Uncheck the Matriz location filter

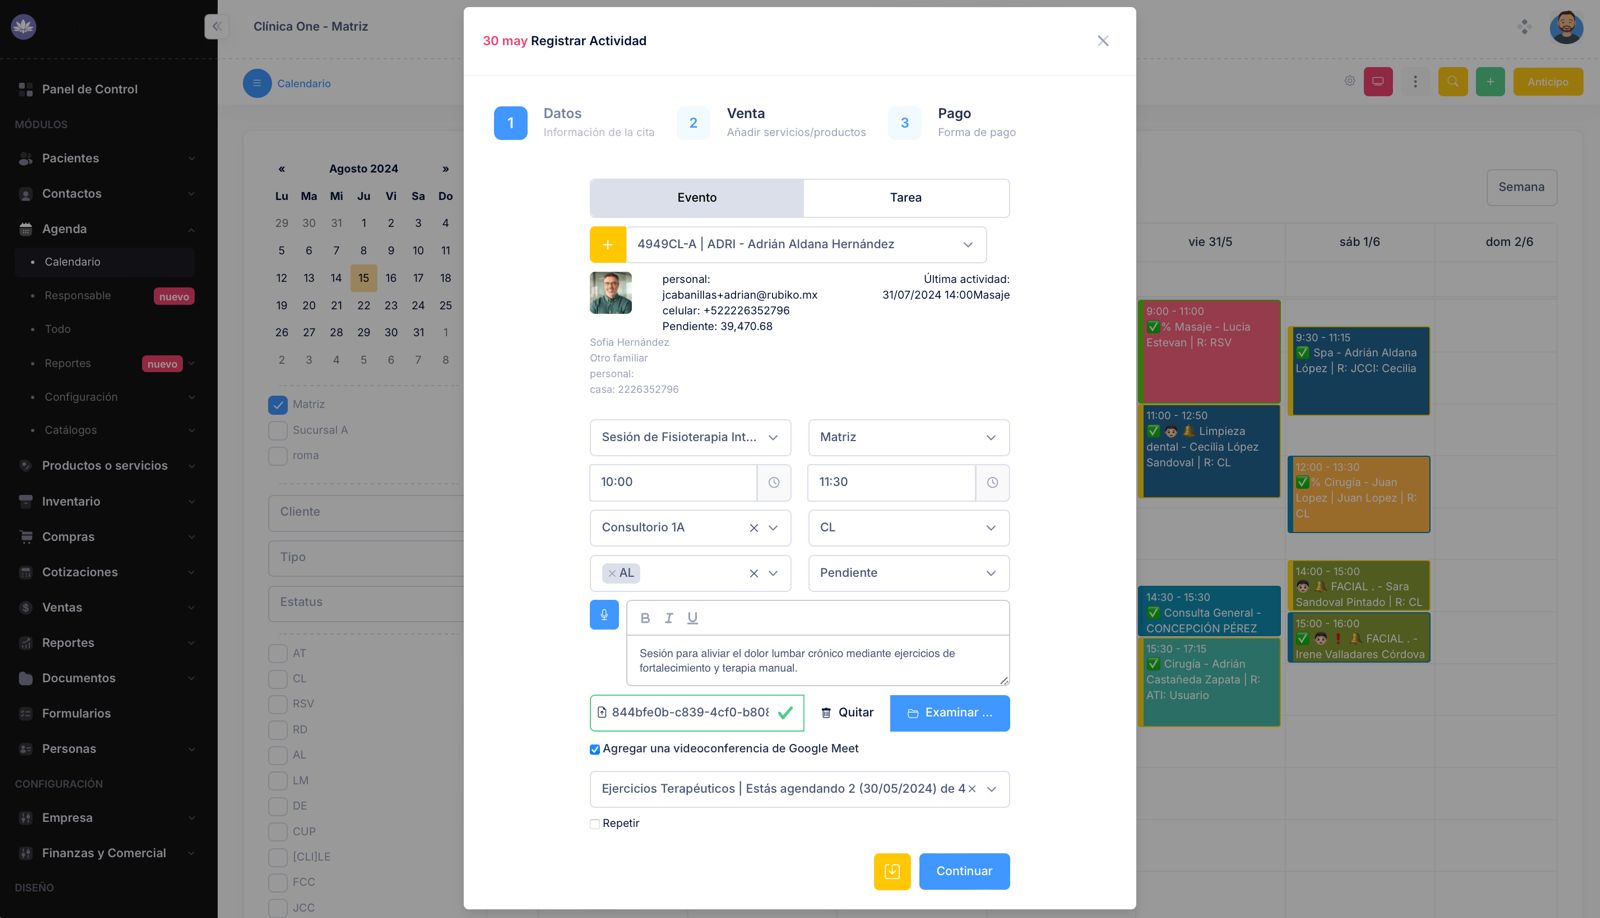[x=277, y=404]
